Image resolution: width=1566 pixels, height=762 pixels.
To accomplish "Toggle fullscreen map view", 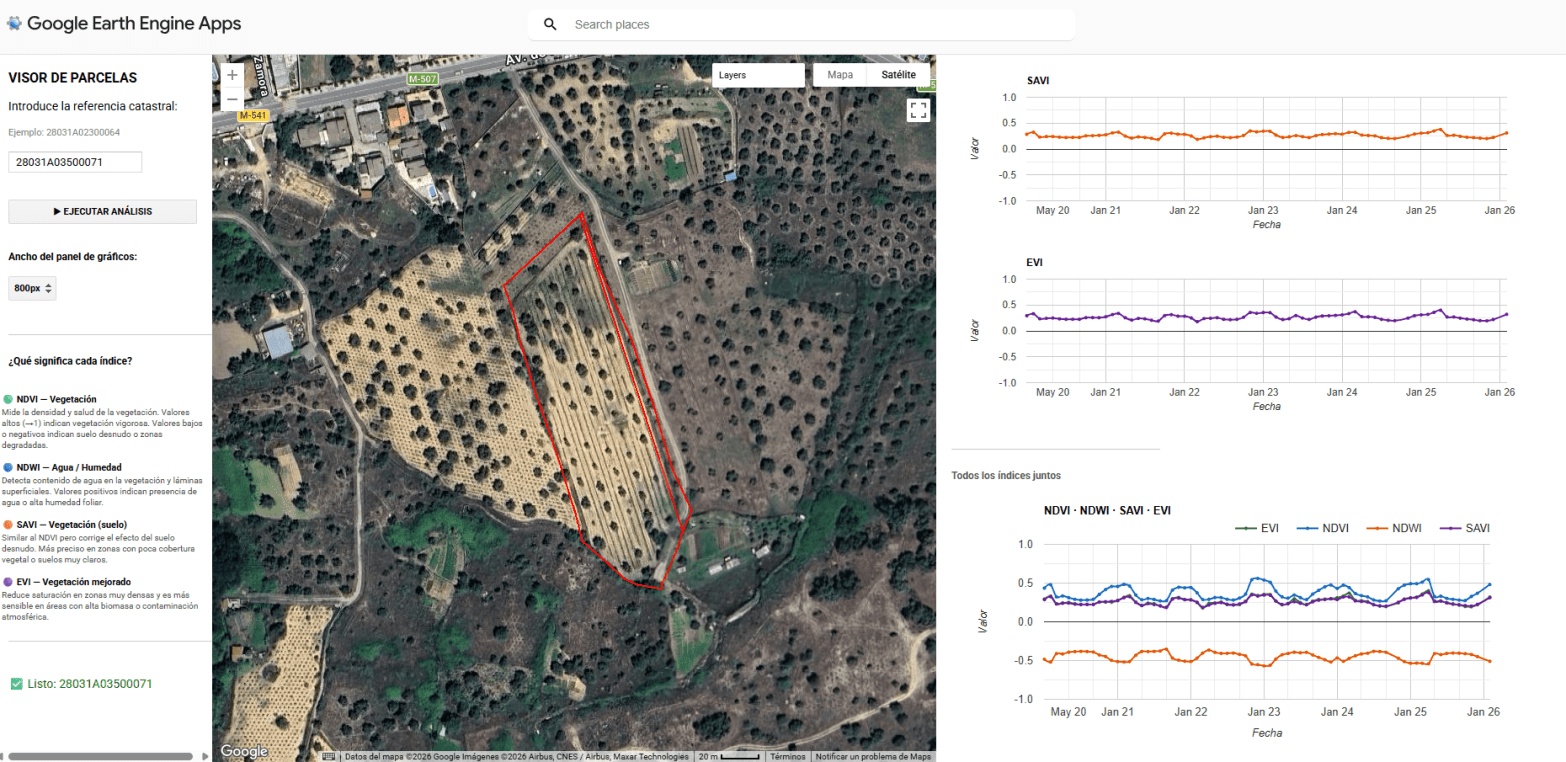I will 918,110.
